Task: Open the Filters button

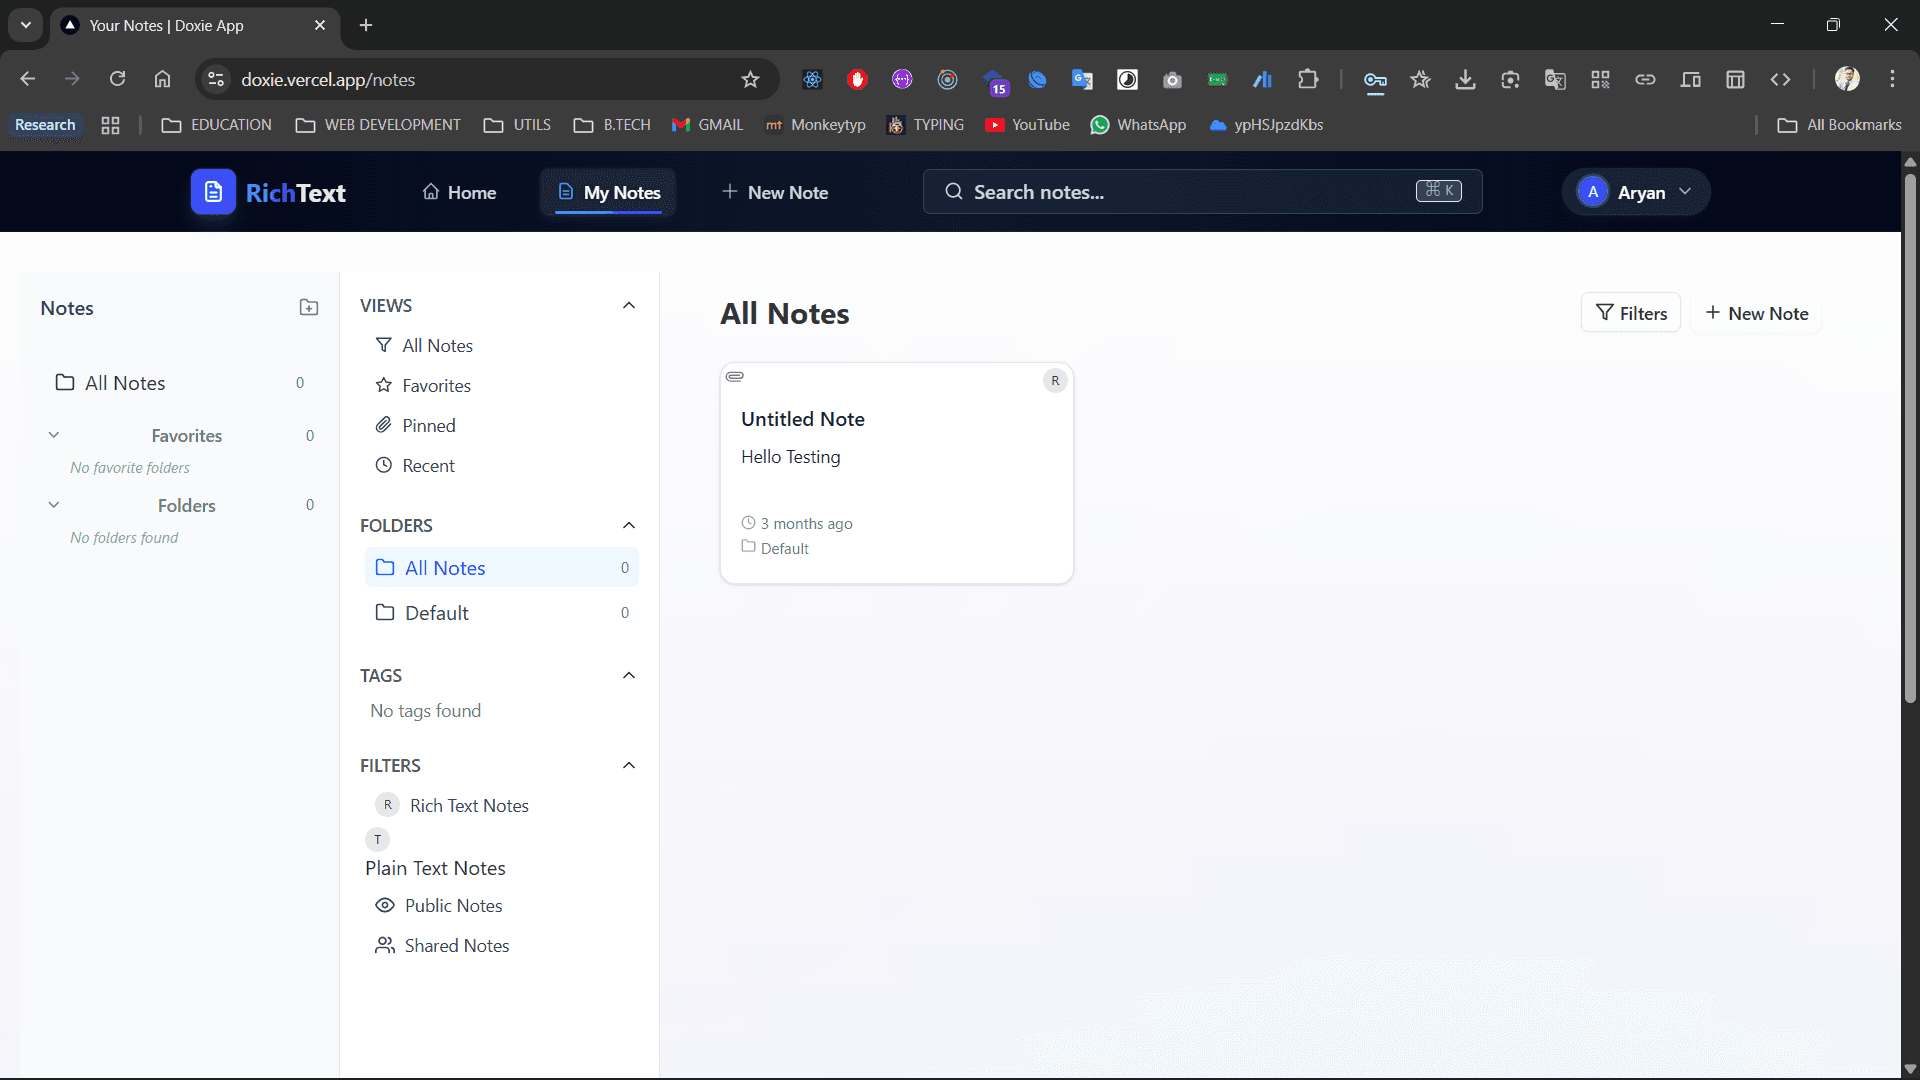Action: pyautogui.click(x=1631, y=313)
